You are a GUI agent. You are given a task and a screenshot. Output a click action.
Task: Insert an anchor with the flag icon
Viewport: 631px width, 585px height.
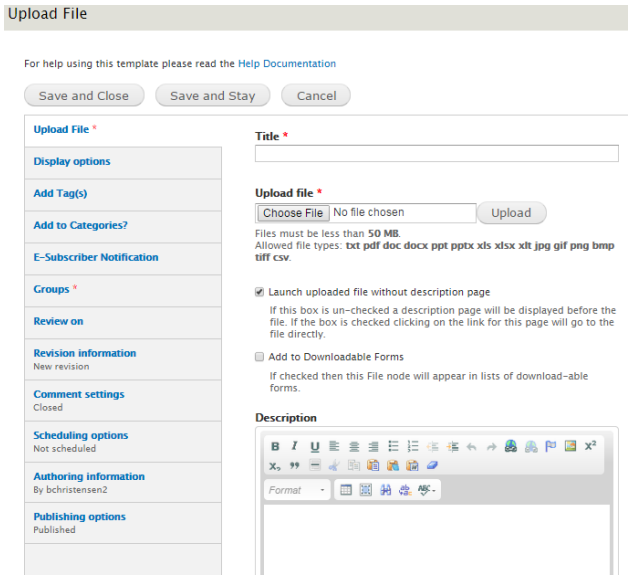(551, 446)
